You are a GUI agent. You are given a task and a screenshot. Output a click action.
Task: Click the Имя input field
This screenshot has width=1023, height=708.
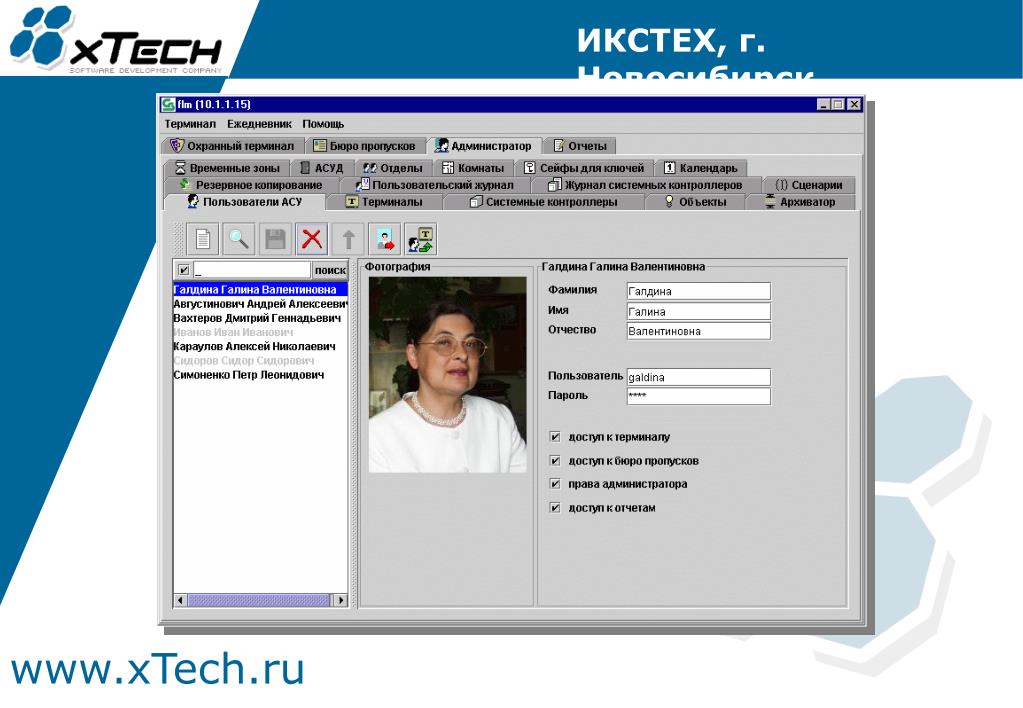tap(699, 311)
